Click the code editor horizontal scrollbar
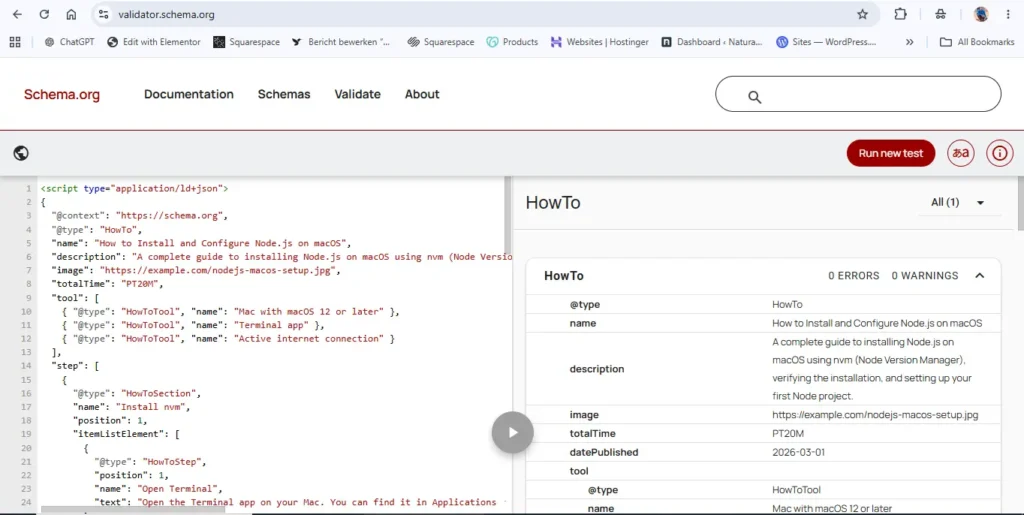 click(133, 509)
